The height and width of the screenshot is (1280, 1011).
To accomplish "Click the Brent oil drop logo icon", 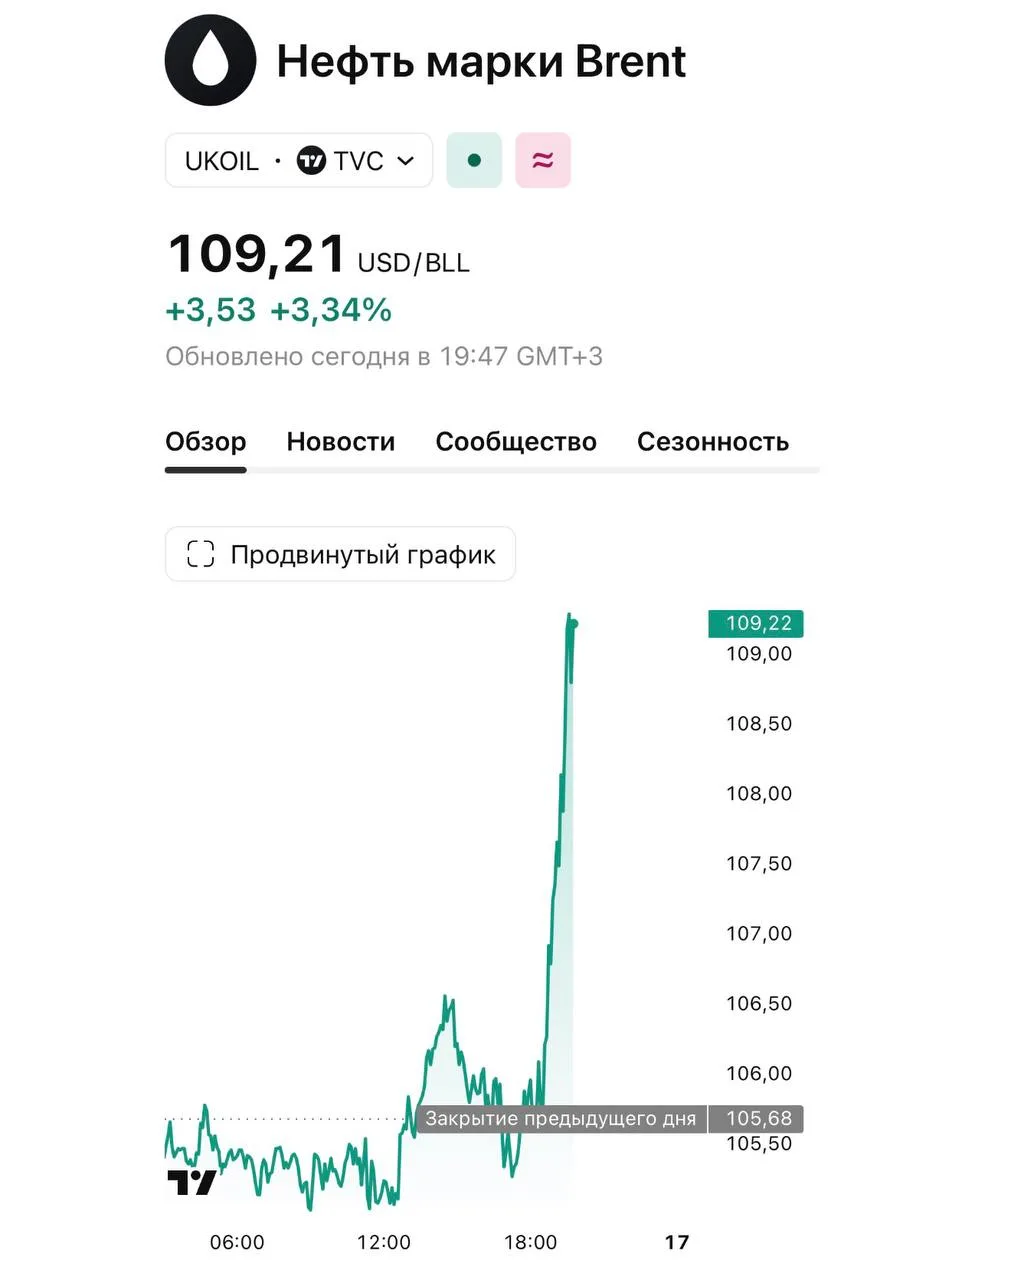I will pos(210,60).
